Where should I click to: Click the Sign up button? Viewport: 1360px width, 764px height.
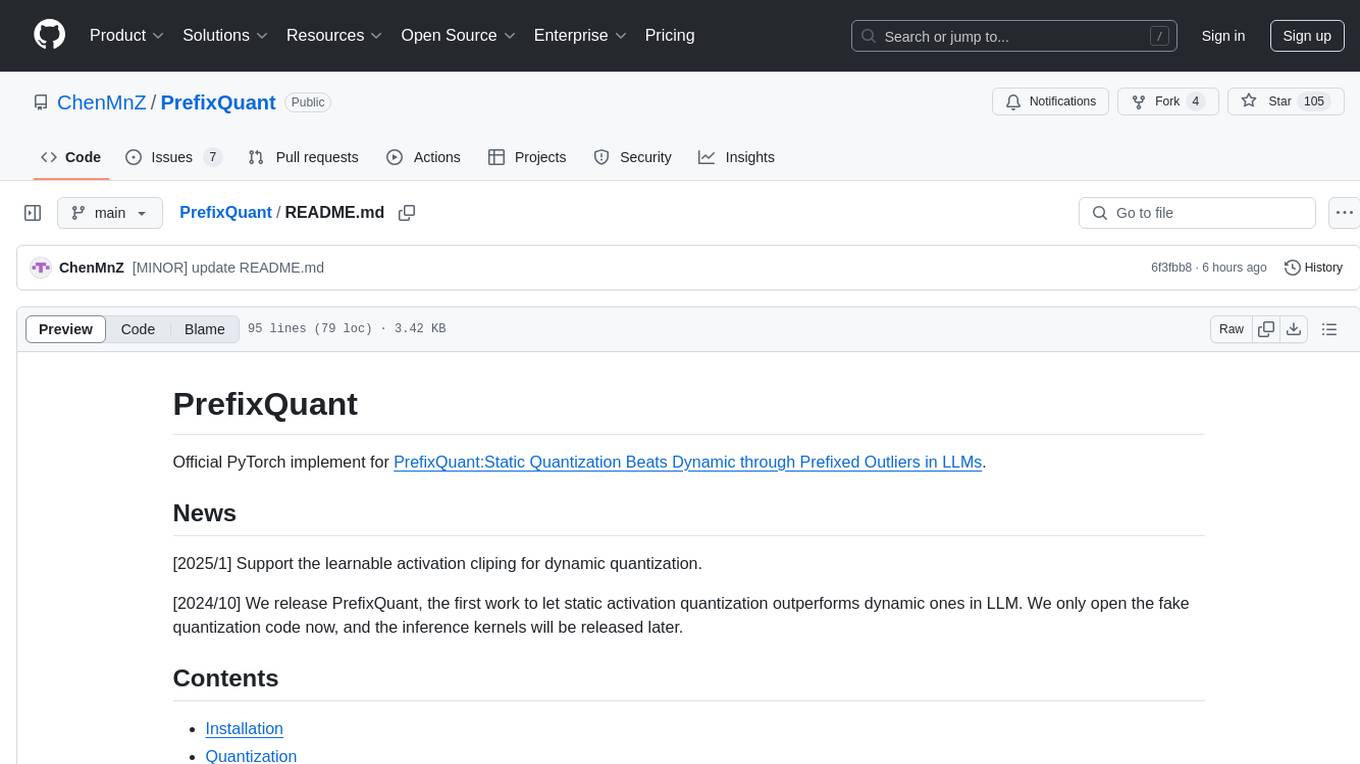[x=1307, y=36]
